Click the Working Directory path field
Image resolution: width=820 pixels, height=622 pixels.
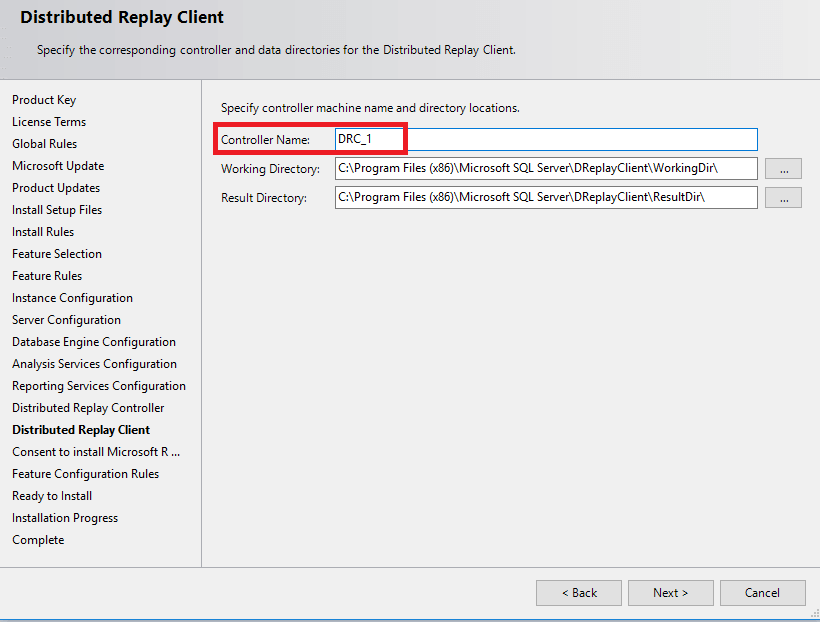click(x=545, y=169)
